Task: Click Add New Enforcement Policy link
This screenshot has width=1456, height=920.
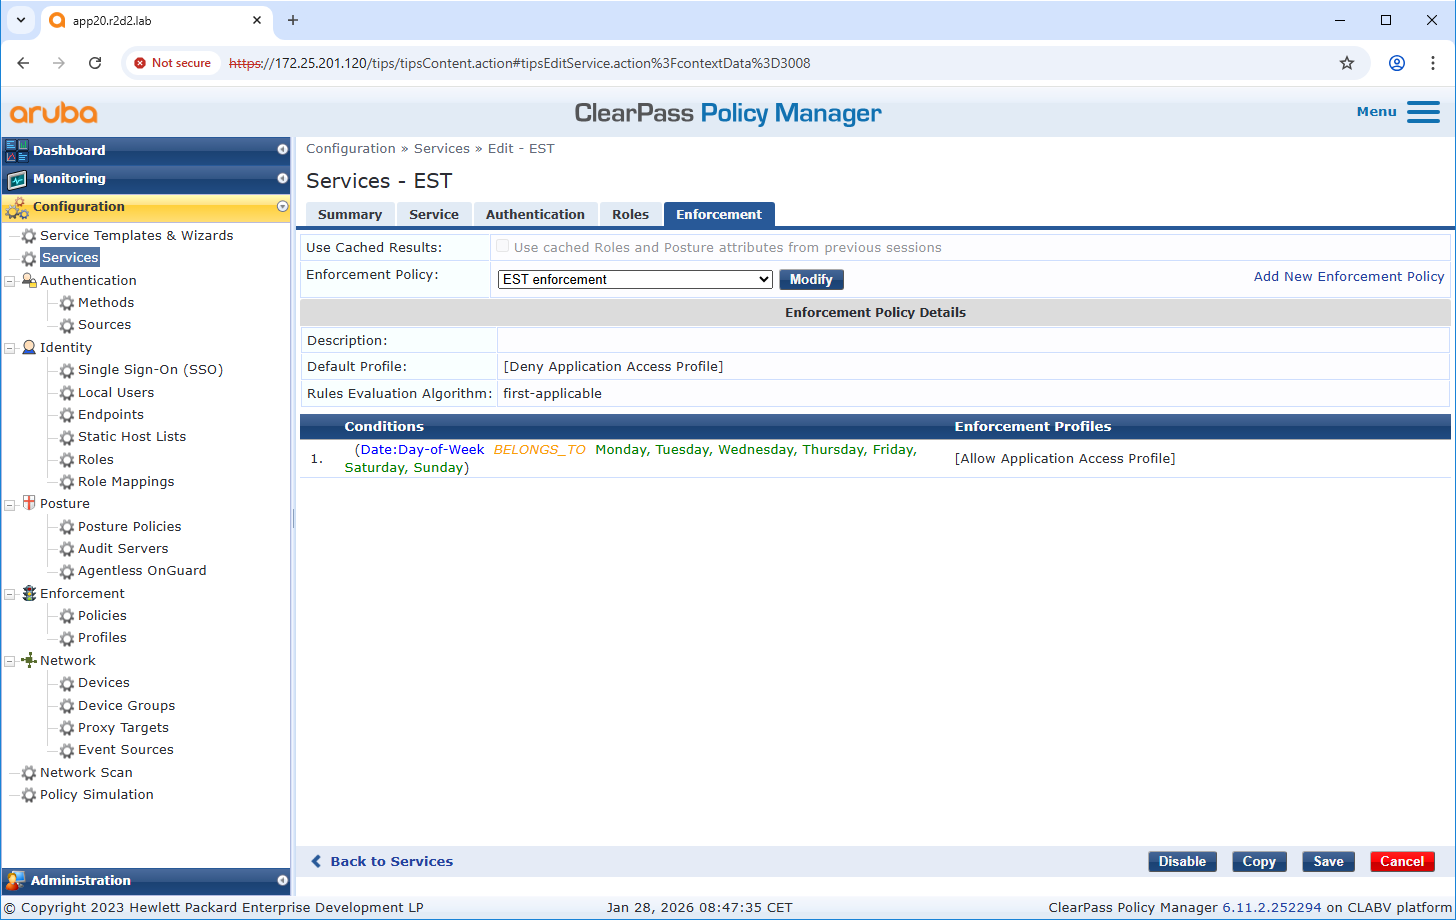Action: point(1348,276)
